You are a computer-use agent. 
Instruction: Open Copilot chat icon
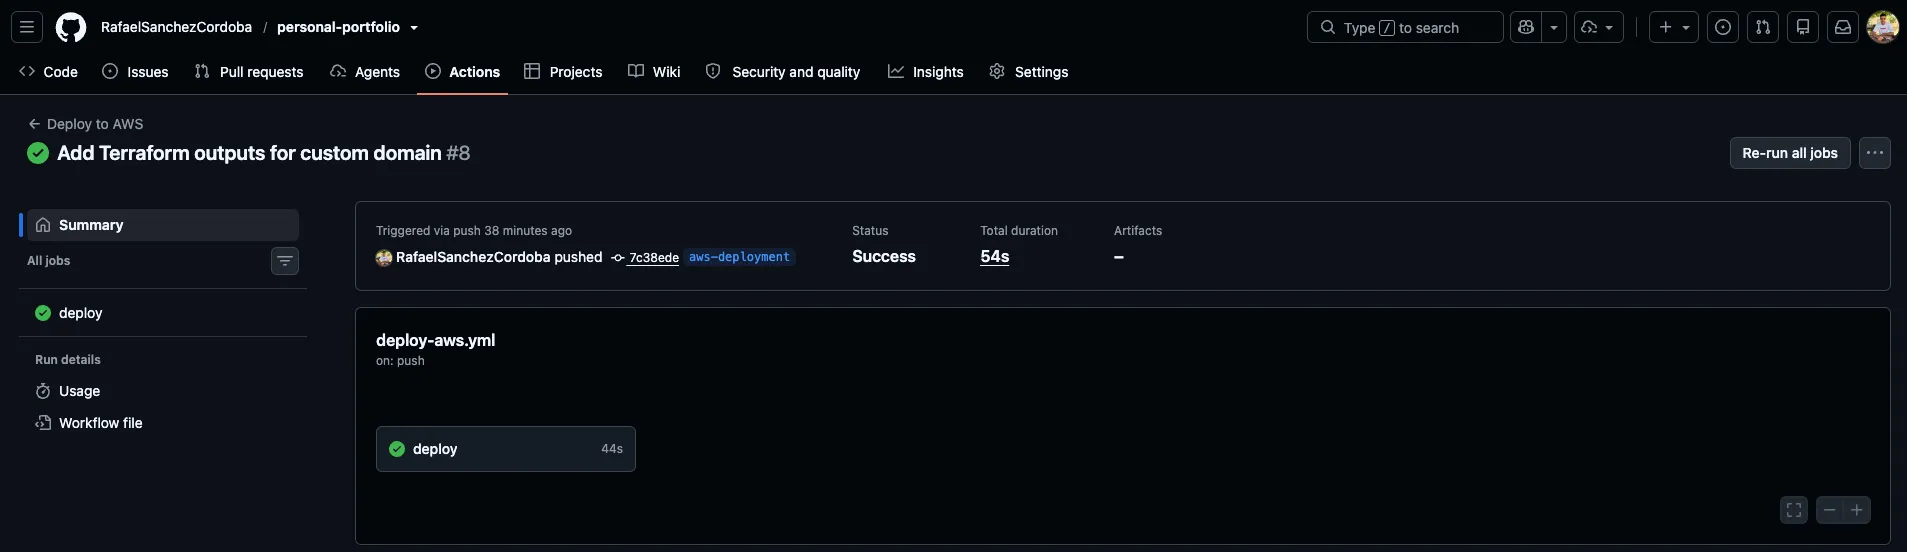click(1526, 27)
